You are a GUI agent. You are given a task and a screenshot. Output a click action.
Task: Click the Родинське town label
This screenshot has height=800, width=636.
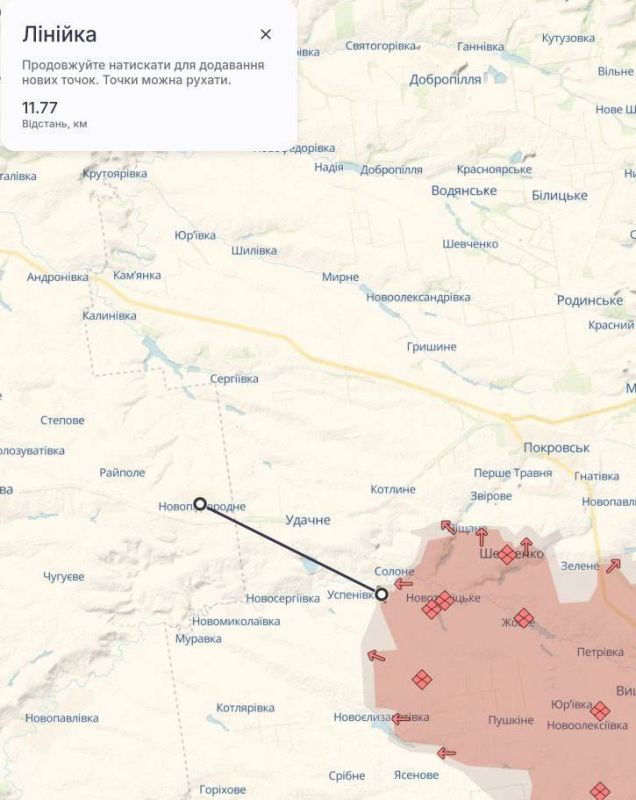click(x=589, y=300)
